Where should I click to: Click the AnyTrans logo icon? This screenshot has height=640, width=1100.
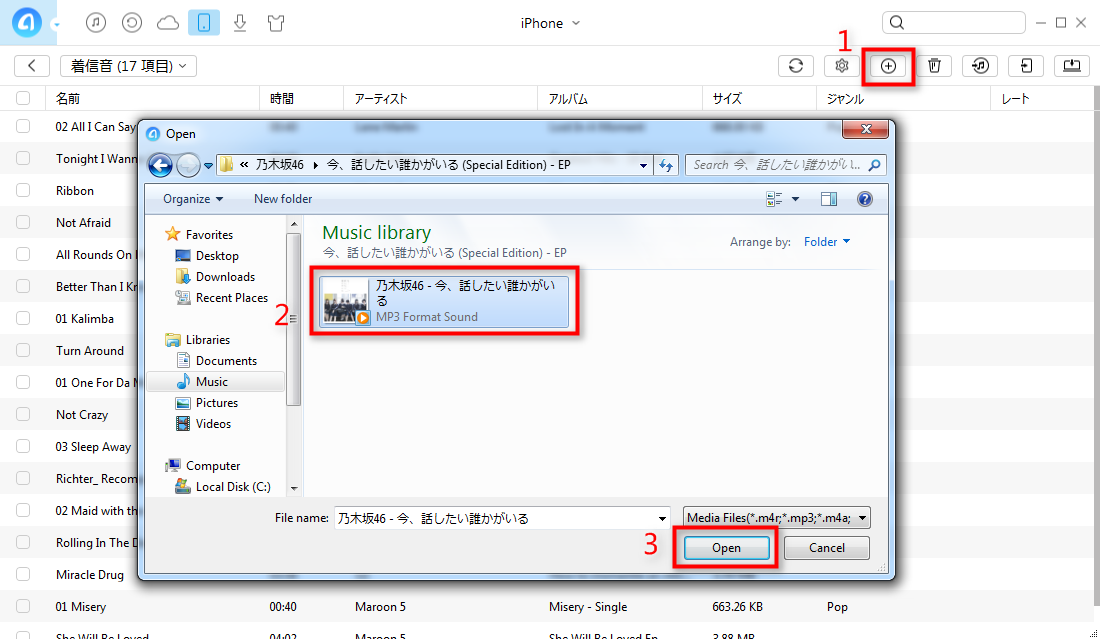(27, 22)
